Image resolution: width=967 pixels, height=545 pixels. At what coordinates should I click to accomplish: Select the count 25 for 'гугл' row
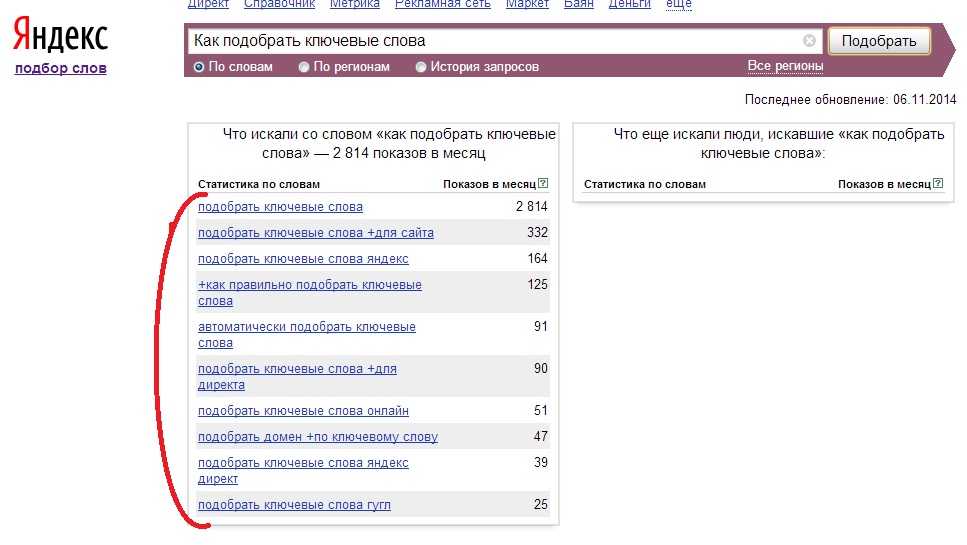(541, 504)
